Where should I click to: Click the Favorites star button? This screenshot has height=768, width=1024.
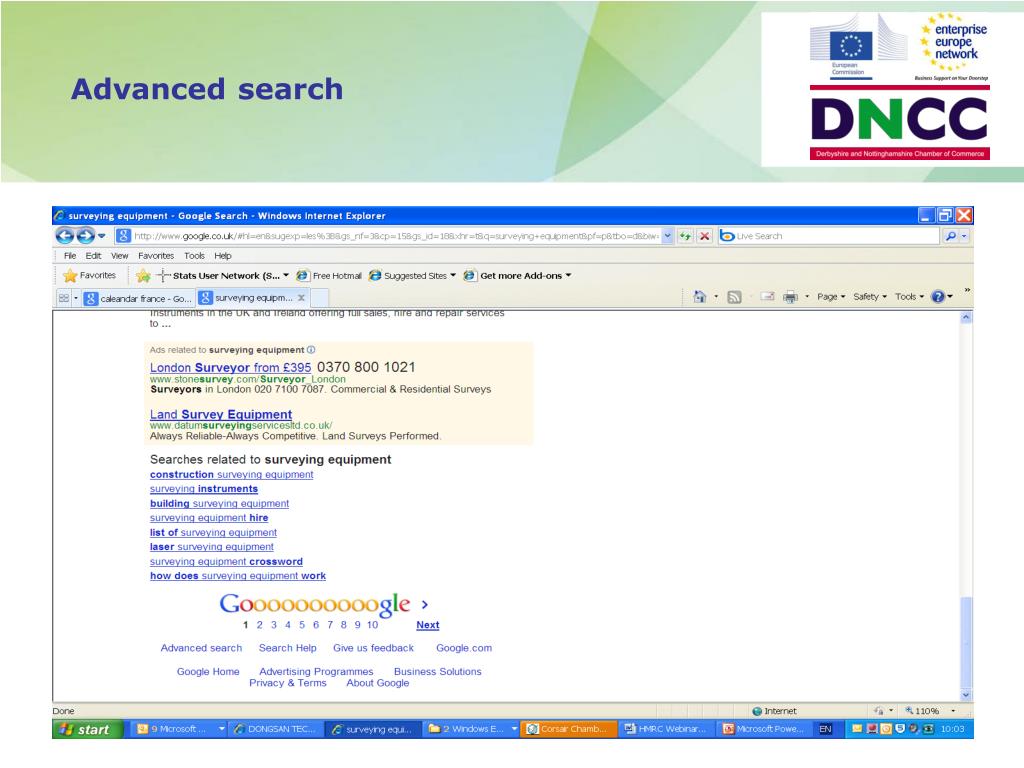tap(89, 276)
